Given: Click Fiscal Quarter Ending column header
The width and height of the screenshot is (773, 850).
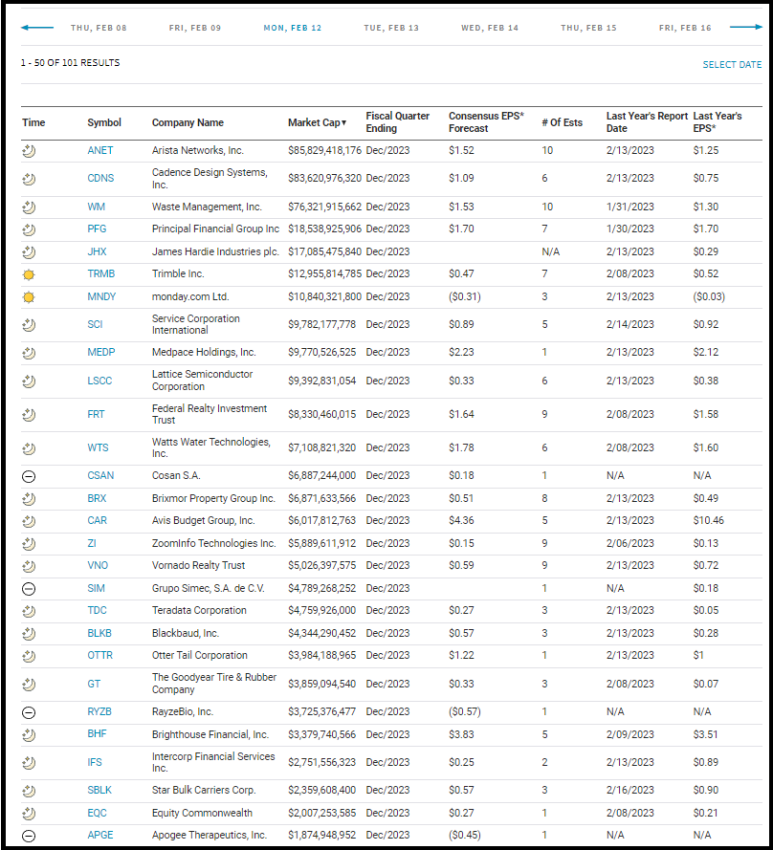Looking at the screenshot, I should click(397, 122).
